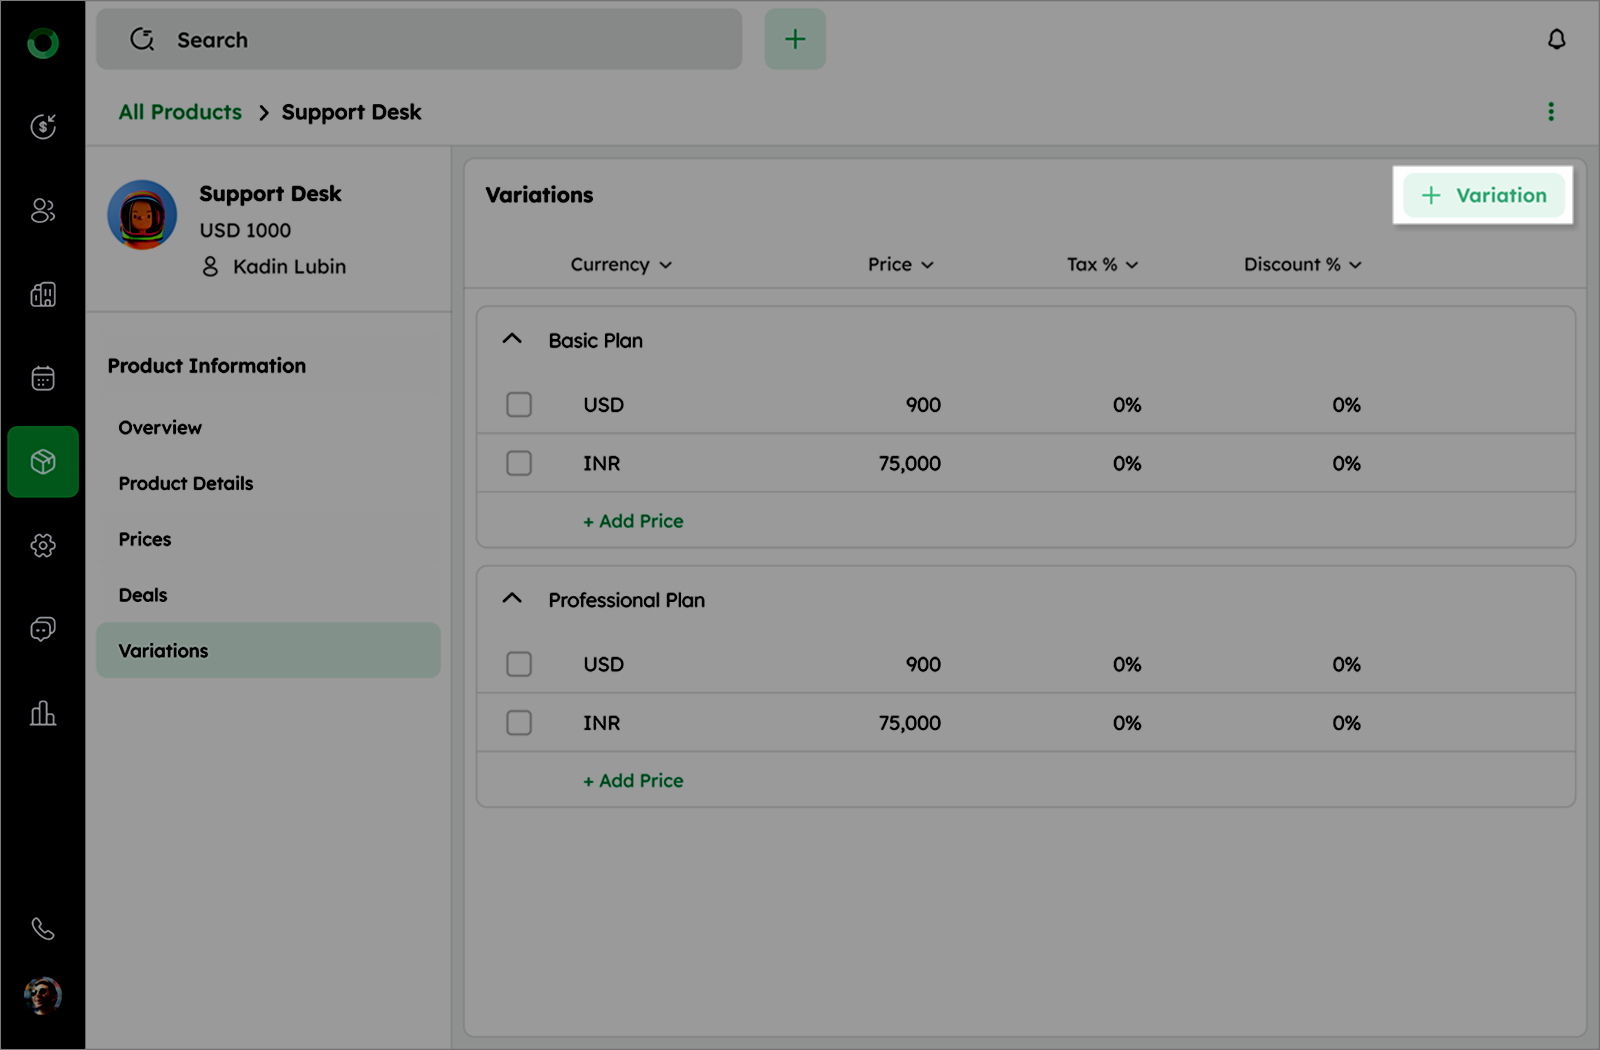Collapse the Professional Plan section

click(x=512, y=599)
